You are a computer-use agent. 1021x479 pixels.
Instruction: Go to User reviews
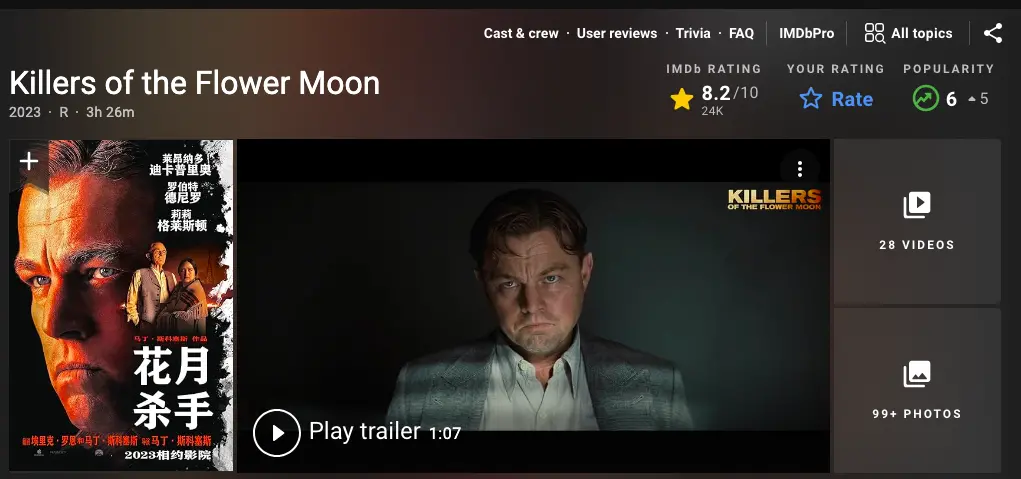617,33
